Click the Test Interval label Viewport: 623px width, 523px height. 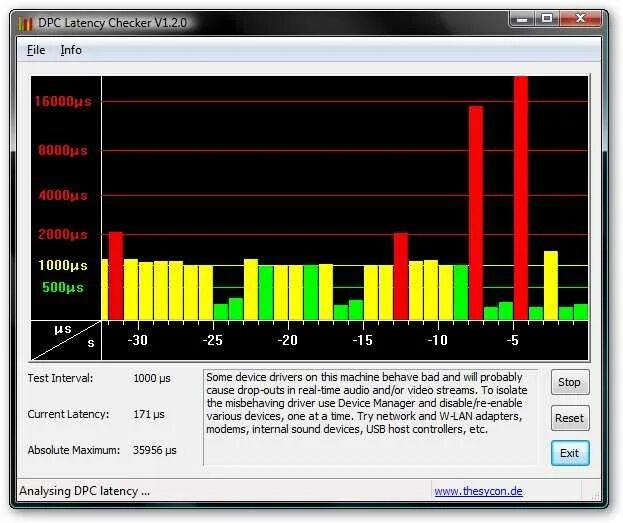[x=60, y=378]
